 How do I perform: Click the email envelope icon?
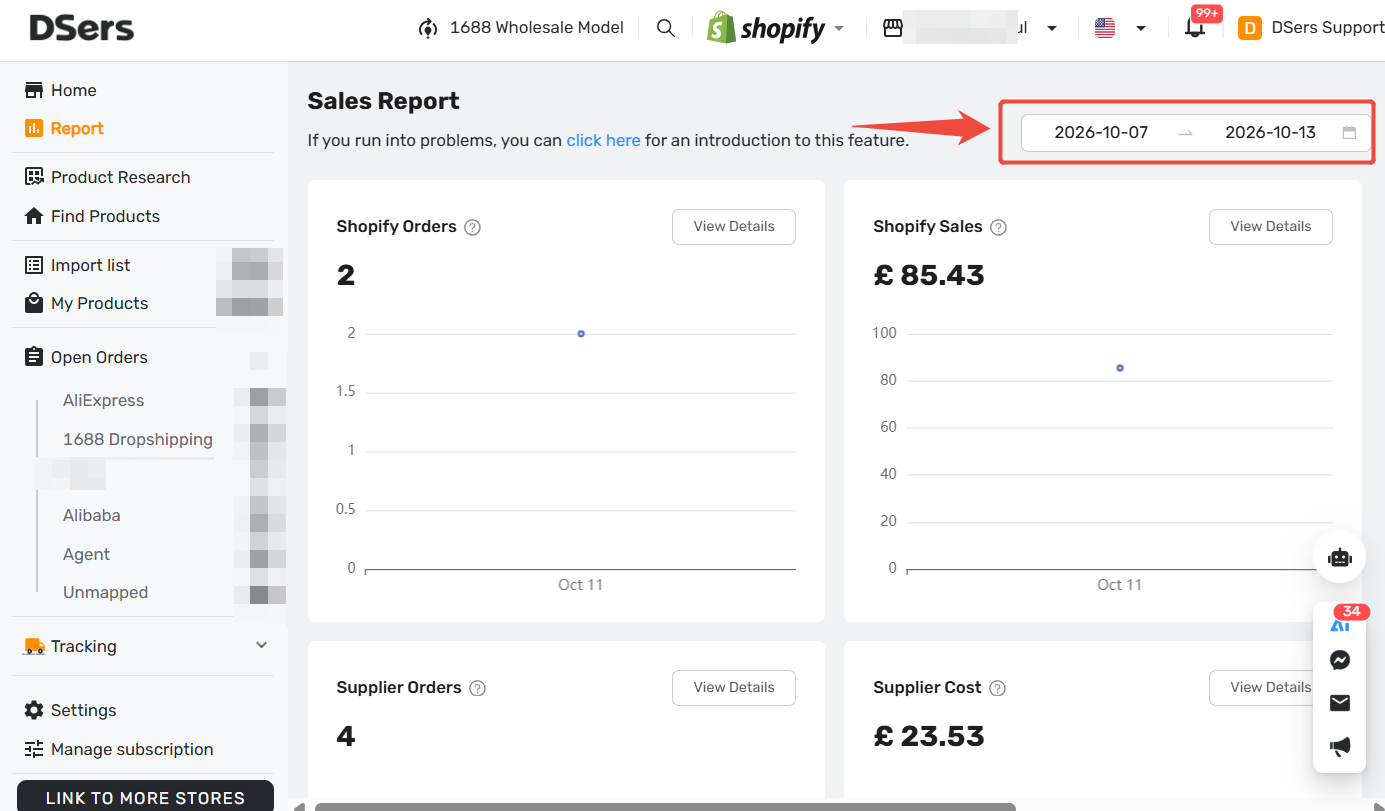point(1340,703)
